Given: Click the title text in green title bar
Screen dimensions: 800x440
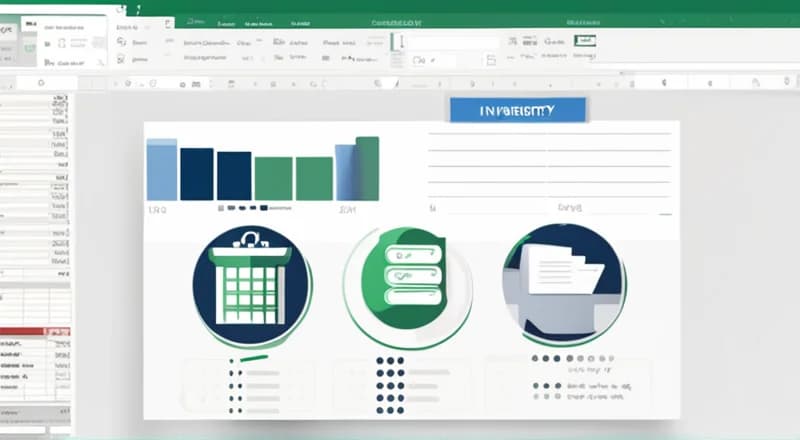Looking at the screenshot, I should point(394,21).
